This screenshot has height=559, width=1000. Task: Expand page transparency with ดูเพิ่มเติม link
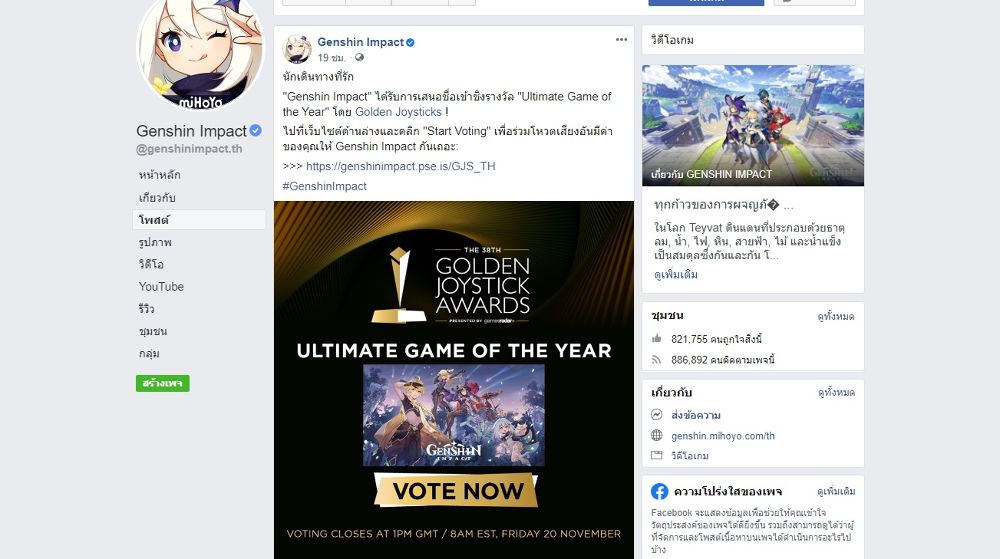tap(835, 492)
